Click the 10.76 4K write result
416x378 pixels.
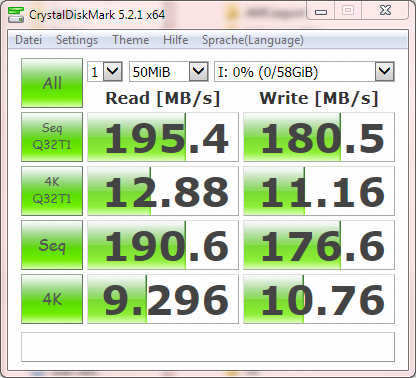(x=319, y=299)
